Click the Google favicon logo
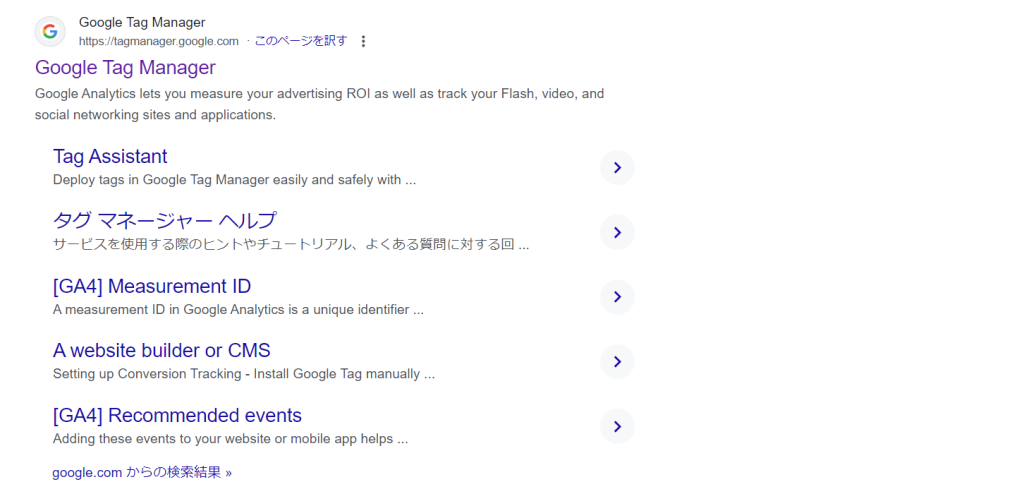This screenshot has width=1024, height=494. pyautogui.click(x=50, y=31)
